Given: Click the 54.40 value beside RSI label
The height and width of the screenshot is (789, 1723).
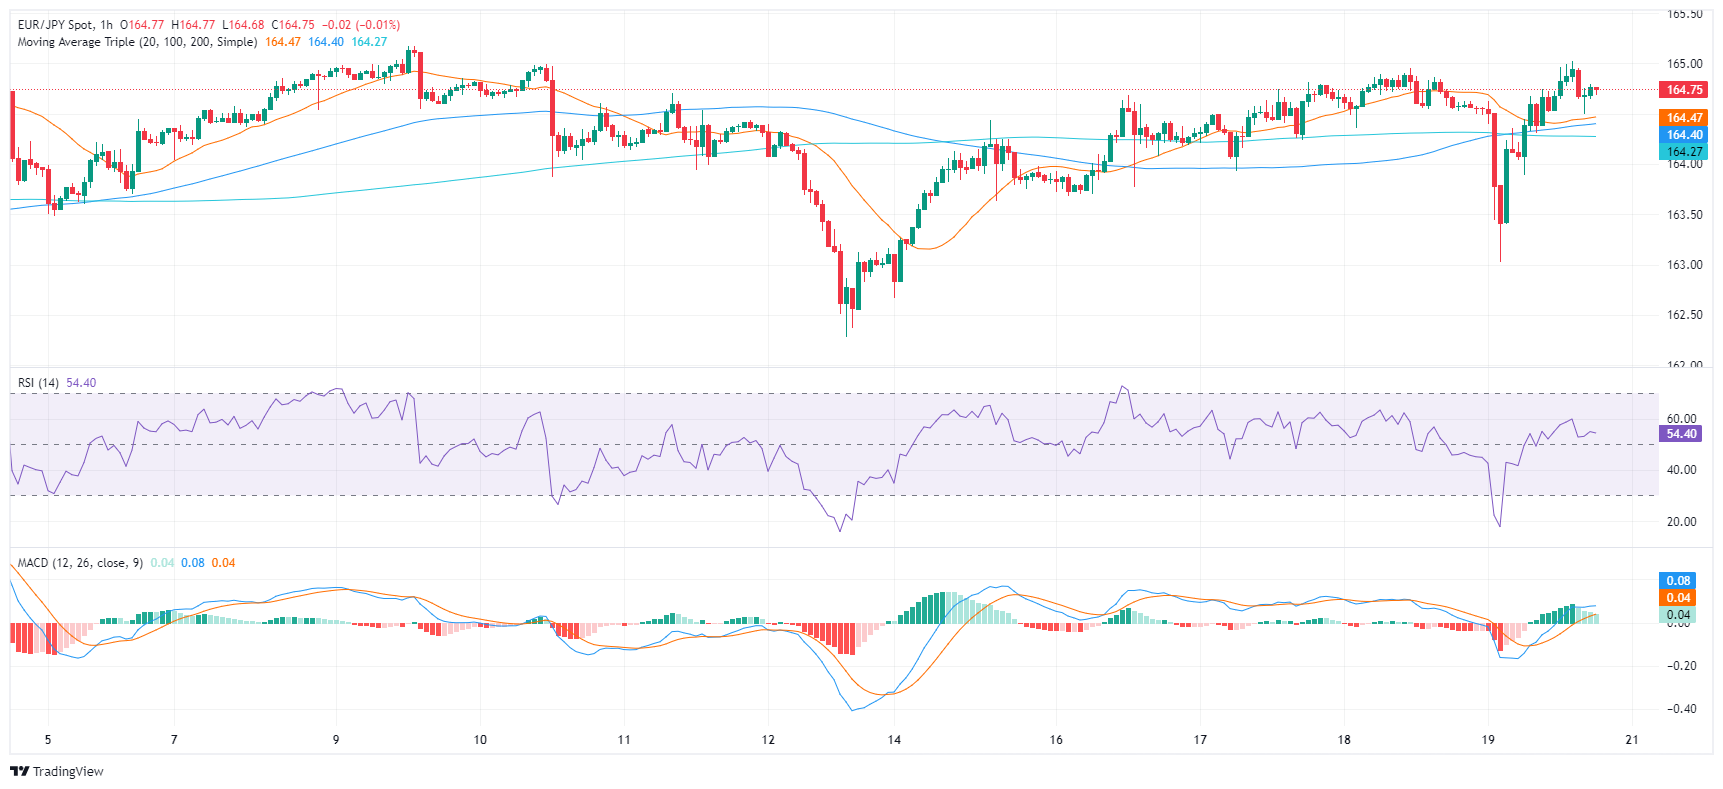Looking at the screenshot, I should tap(81, 383).
